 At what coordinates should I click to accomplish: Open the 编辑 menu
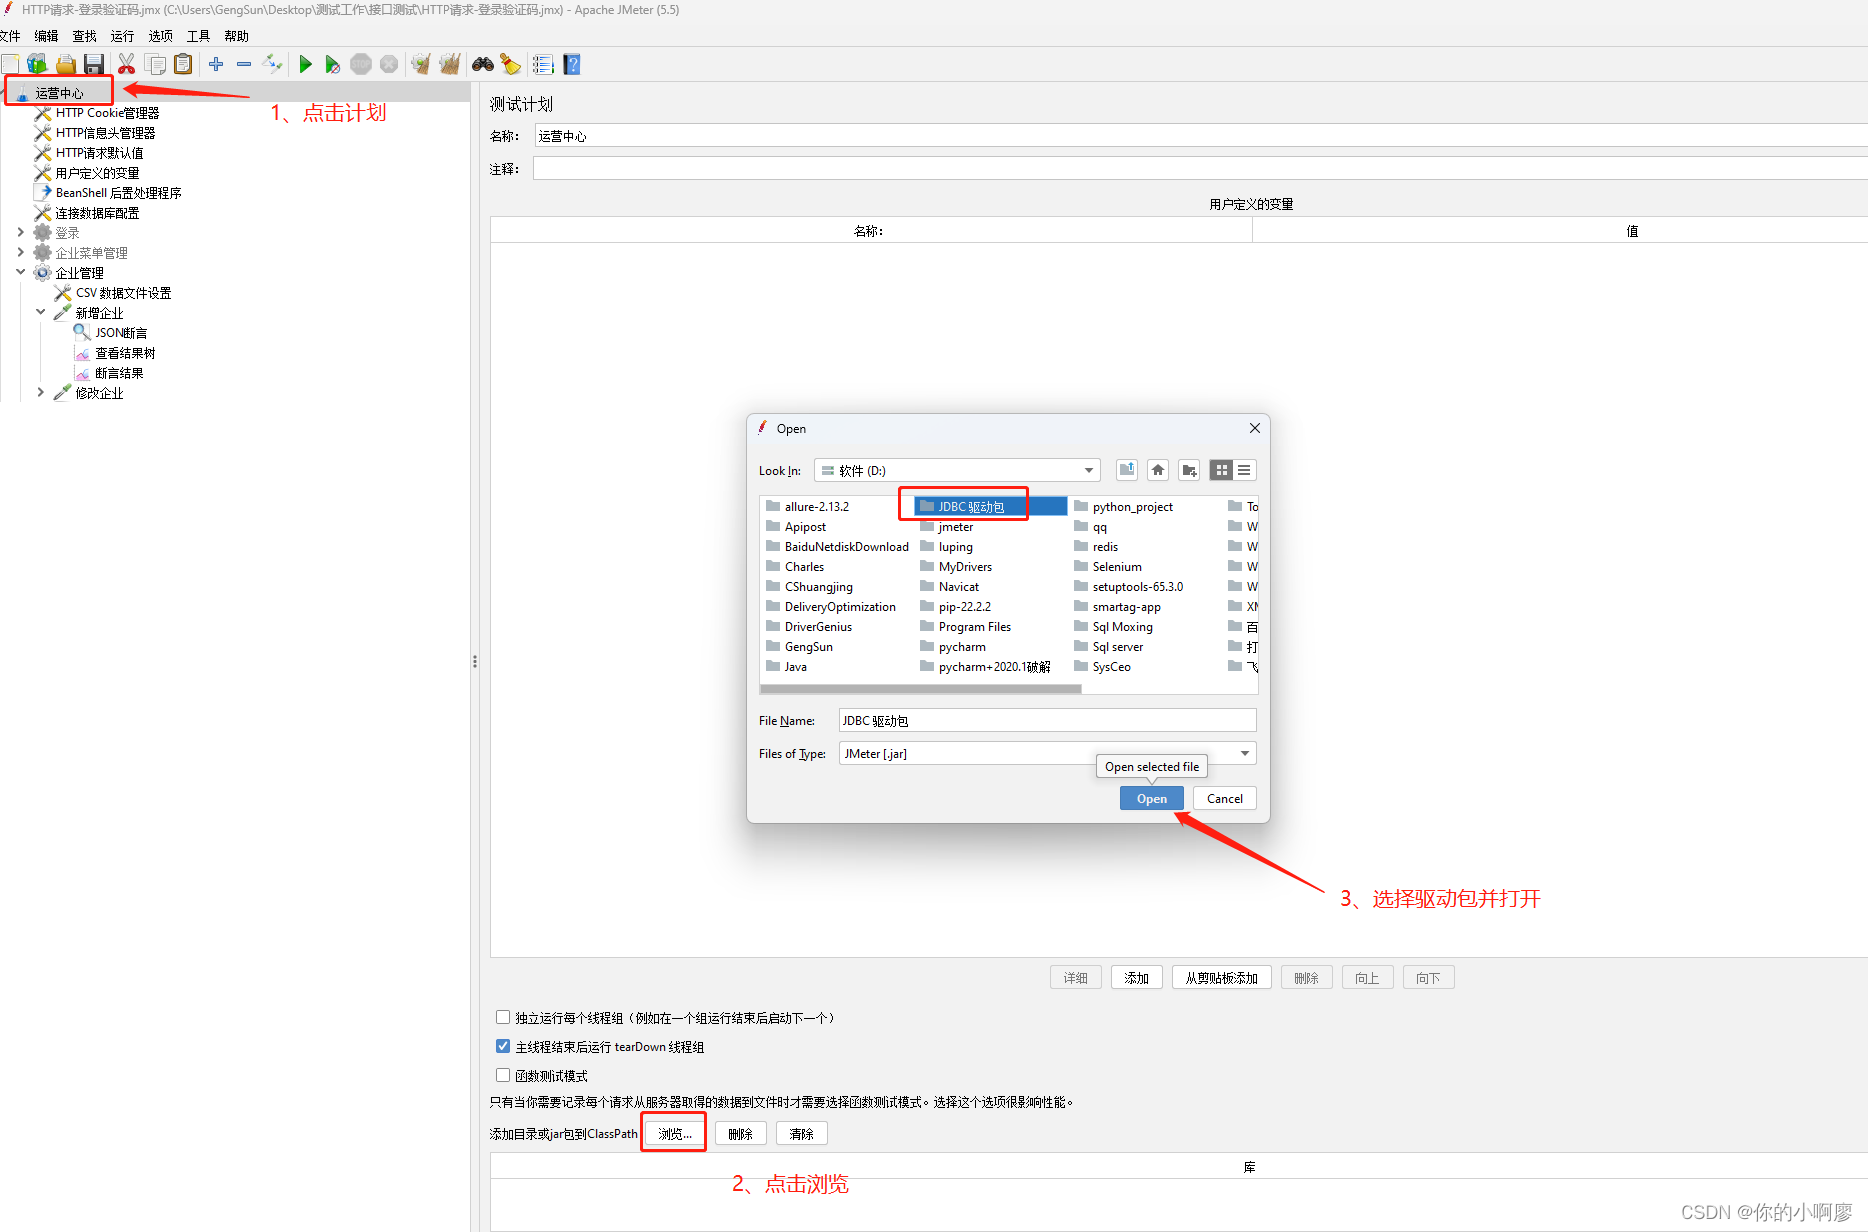click(47, 36)
